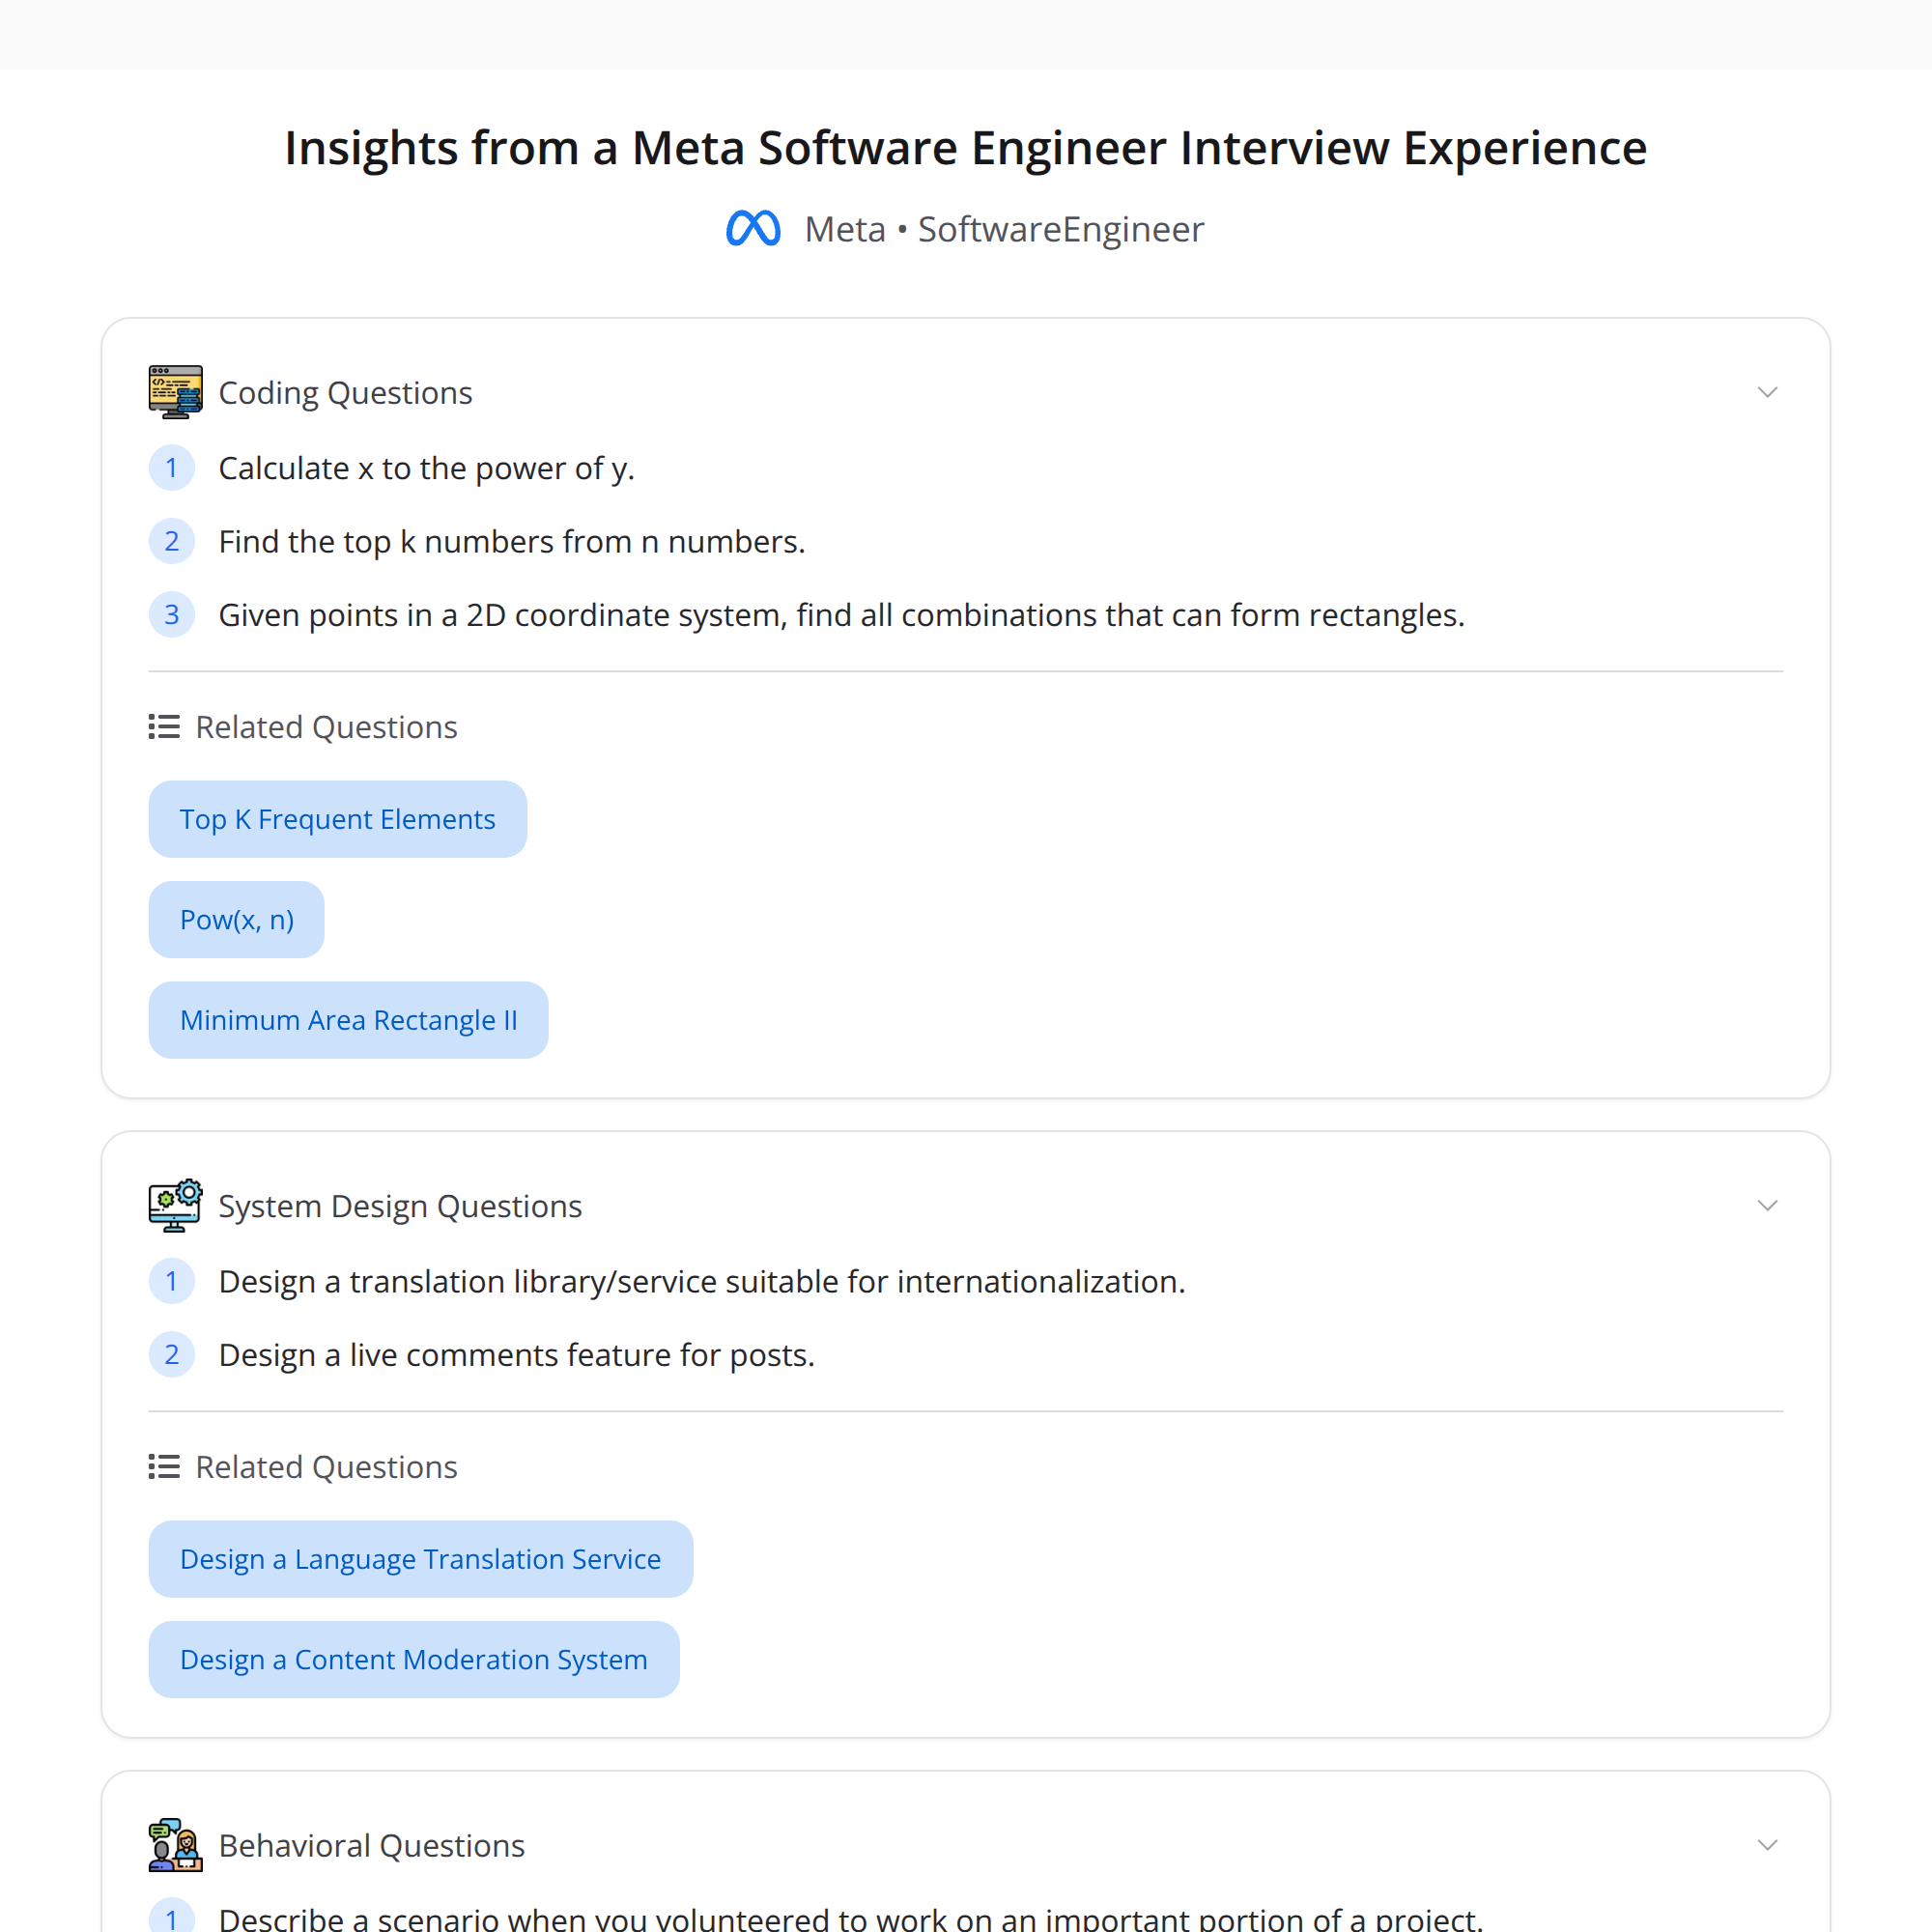Collapse the Coding Questions section chevron
The width and height of the screenshot is (1932, 1932).
point(1767,392)
